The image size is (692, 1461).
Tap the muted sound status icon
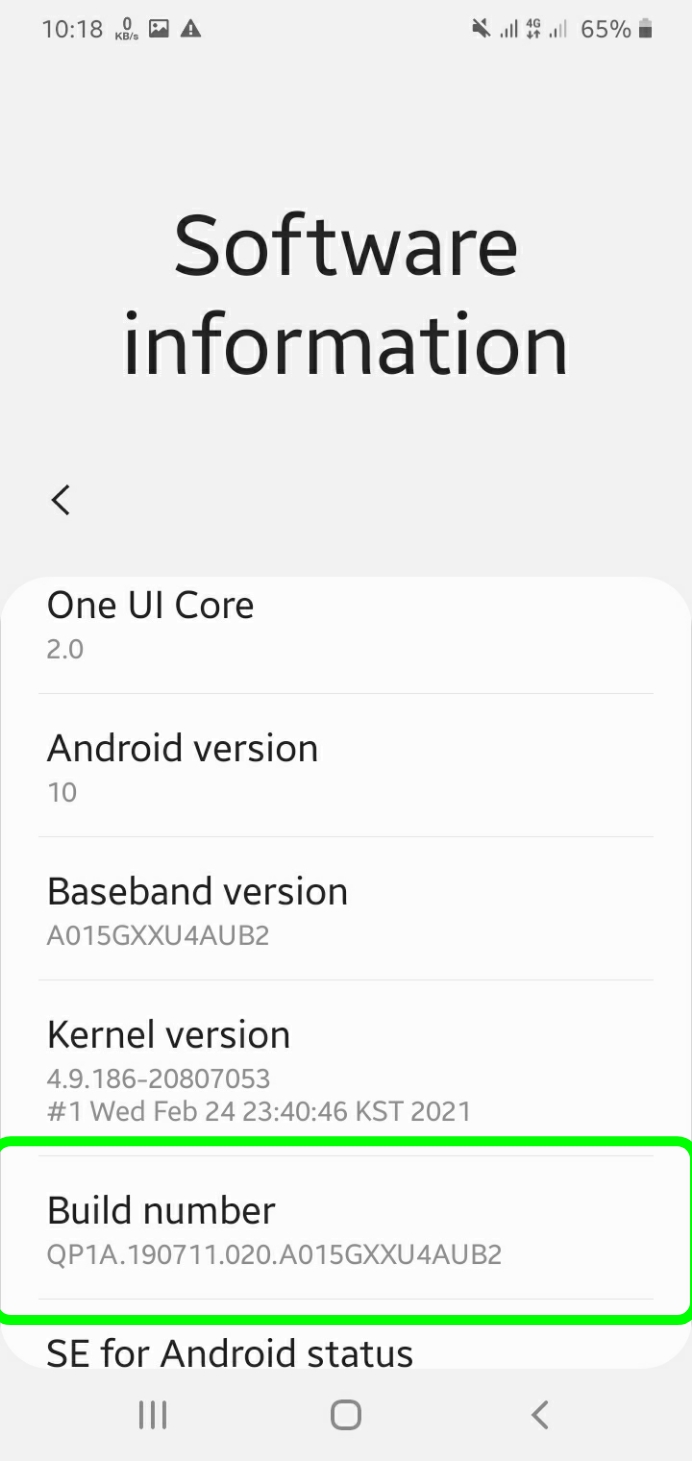point(482,30)
